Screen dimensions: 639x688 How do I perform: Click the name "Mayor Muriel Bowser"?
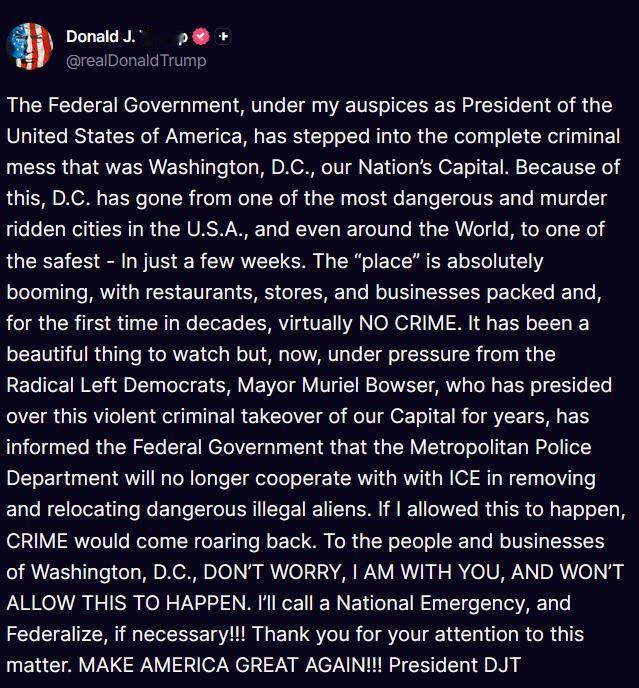pyautogui.click(x=337, y=386)
